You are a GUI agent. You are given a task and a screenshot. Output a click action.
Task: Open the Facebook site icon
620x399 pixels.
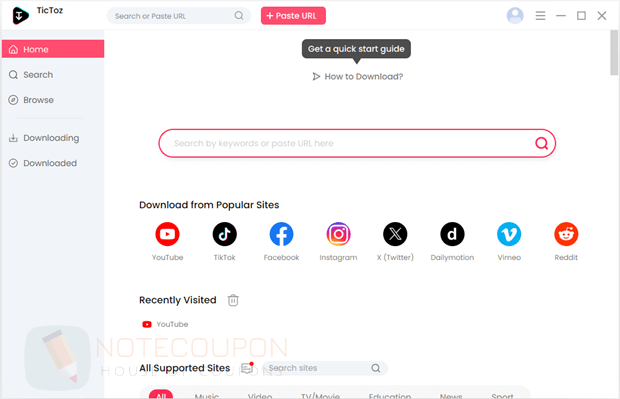pos(281,234)
